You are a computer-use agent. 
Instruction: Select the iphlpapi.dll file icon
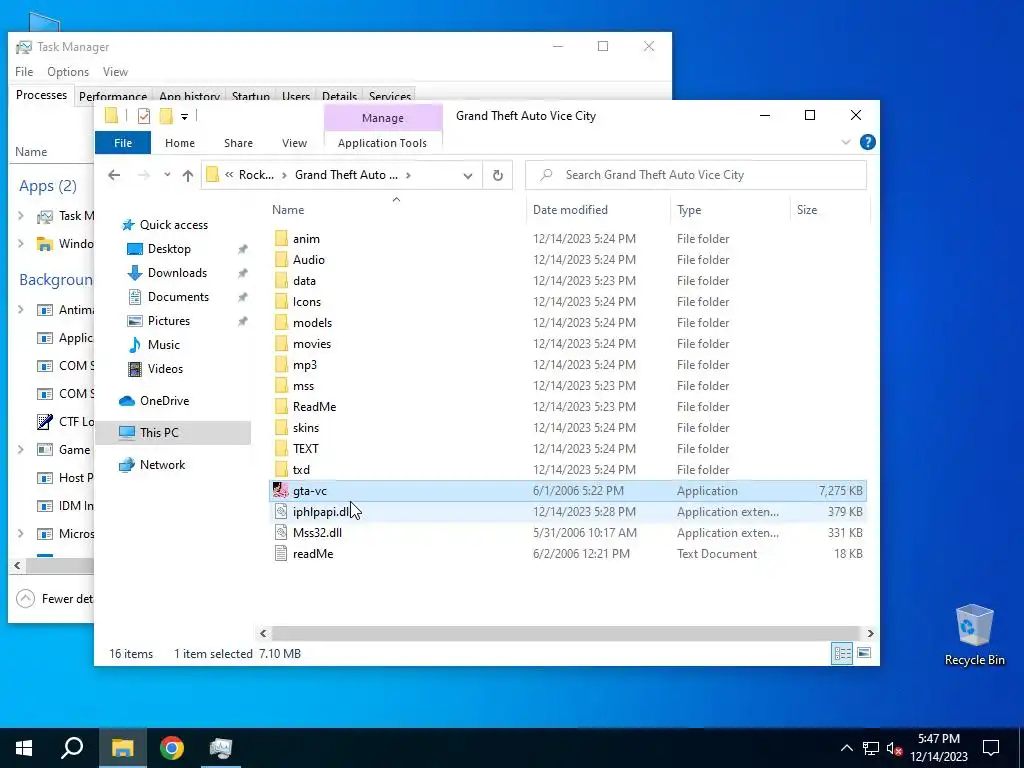[x=281, y=511]
